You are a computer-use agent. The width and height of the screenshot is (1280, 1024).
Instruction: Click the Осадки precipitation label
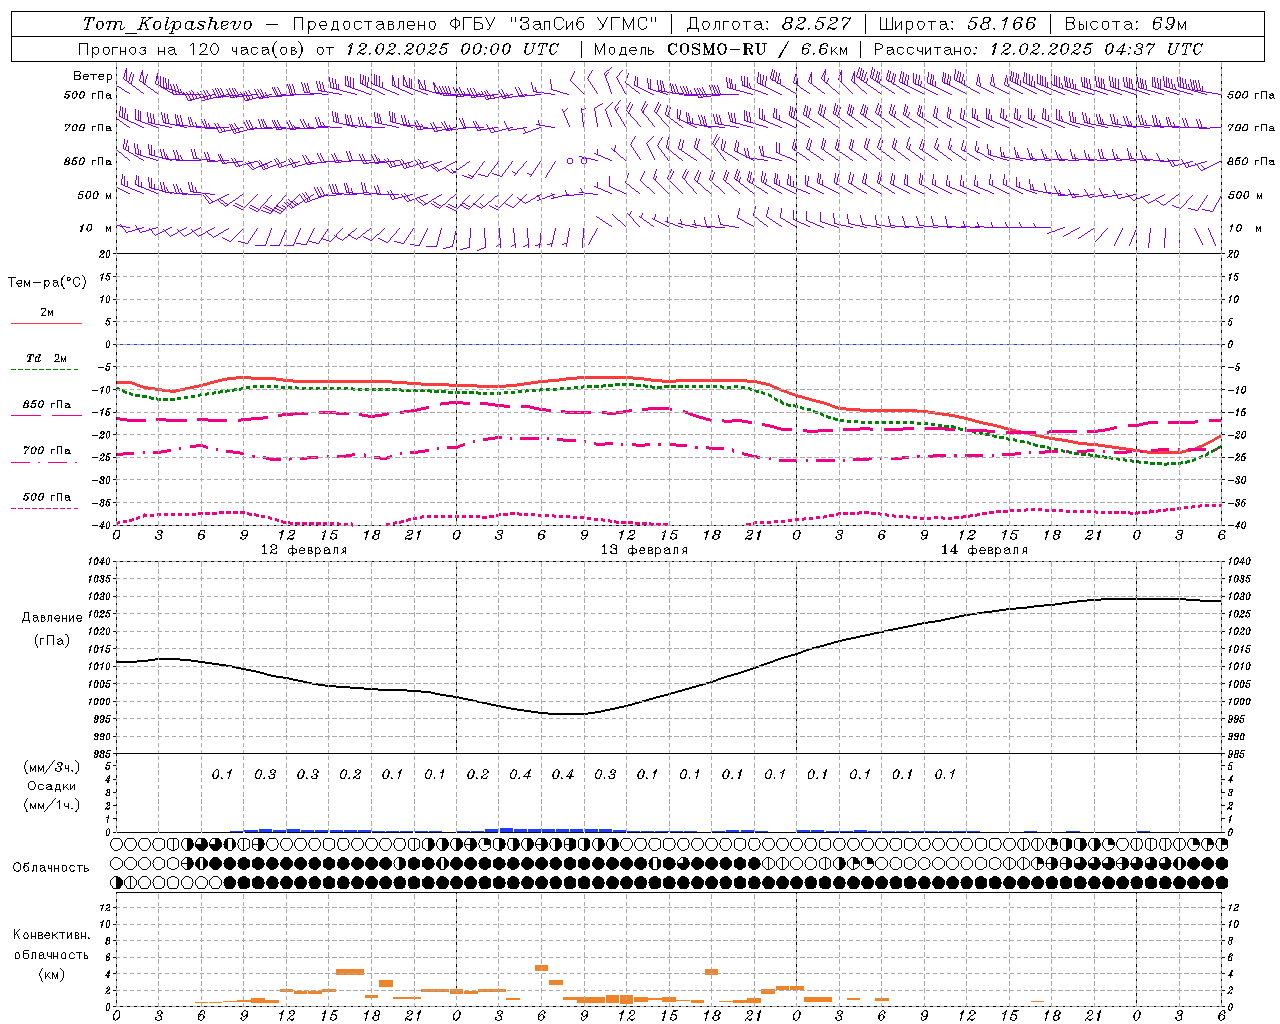(x=52, y=786)
